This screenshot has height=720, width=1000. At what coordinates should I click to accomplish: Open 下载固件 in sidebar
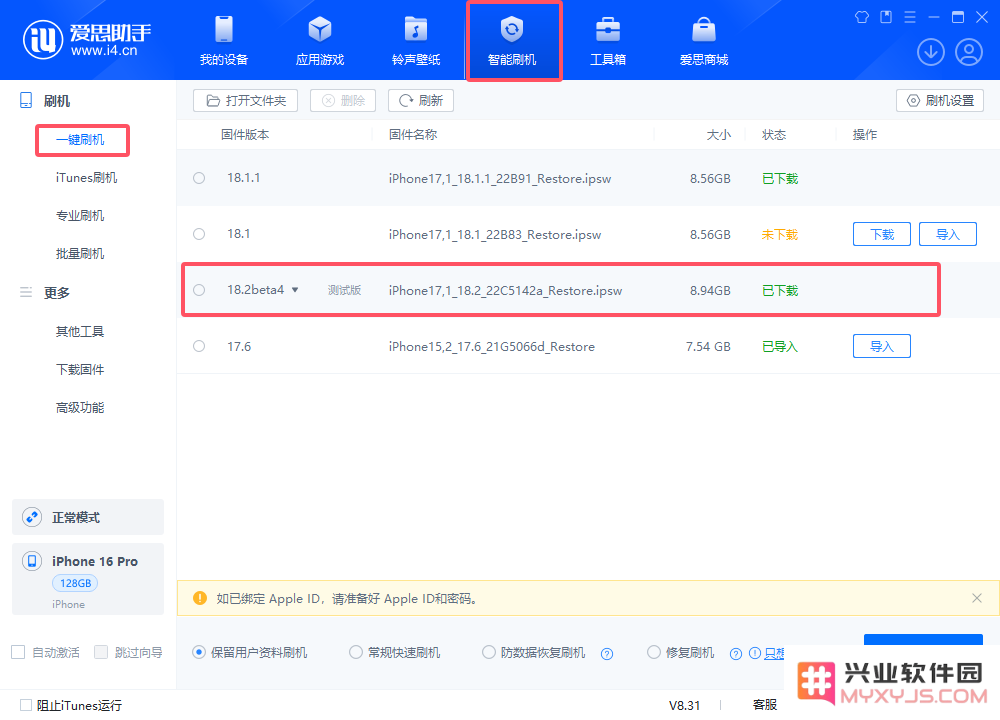(80, 370)
